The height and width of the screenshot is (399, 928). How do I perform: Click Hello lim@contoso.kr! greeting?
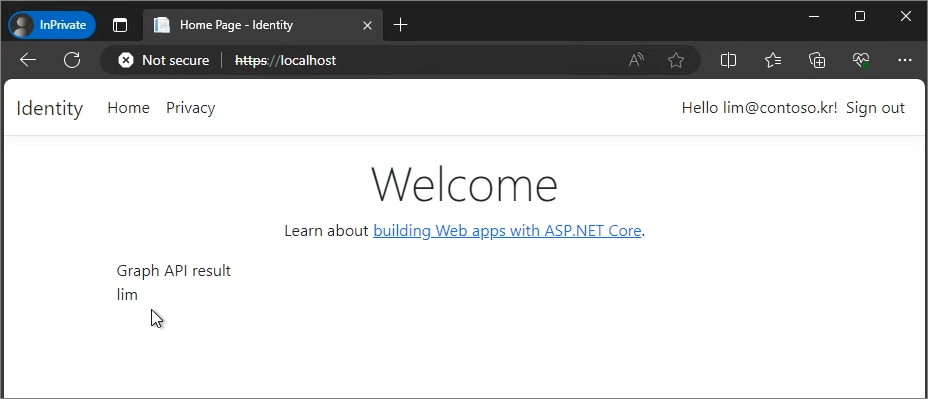pos(759,108)
